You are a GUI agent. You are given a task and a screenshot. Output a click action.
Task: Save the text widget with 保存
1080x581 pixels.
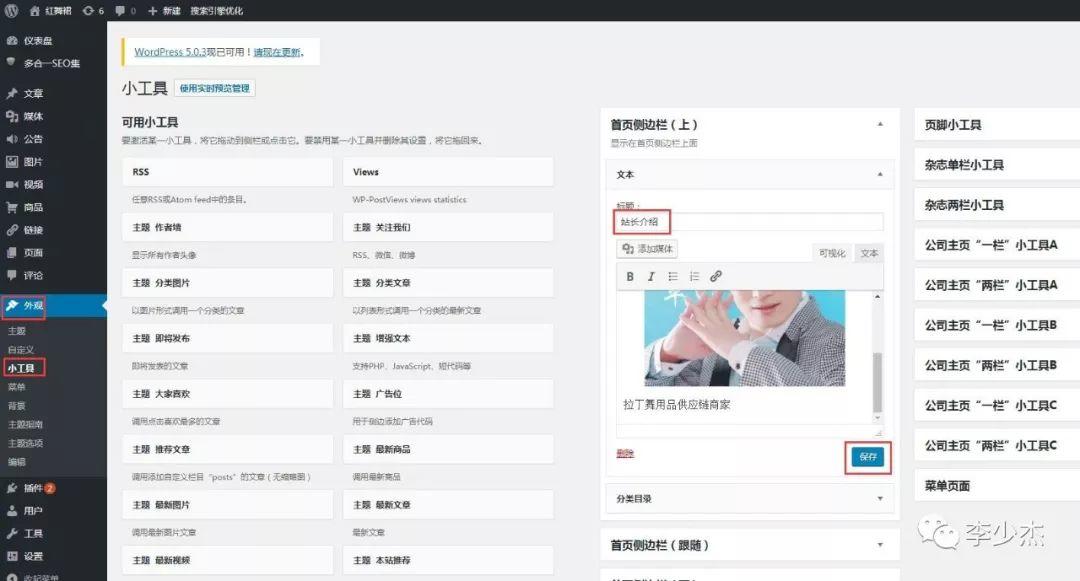(x=867, y=456)
